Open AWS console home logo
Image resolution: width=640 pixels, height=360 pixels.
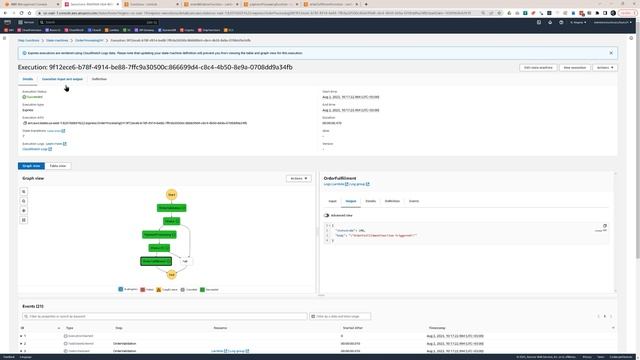pyautogui.click(x=8, y=22)
